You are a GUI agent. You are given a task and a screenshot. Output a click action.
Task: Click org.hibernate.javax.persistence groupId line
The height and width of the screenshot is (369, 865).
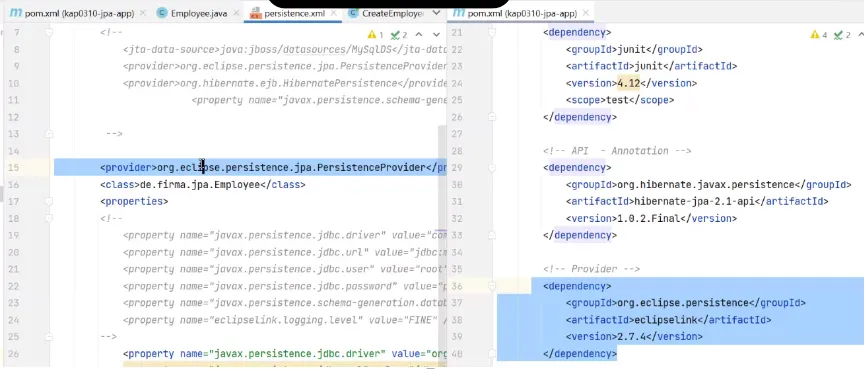[709, 185]
